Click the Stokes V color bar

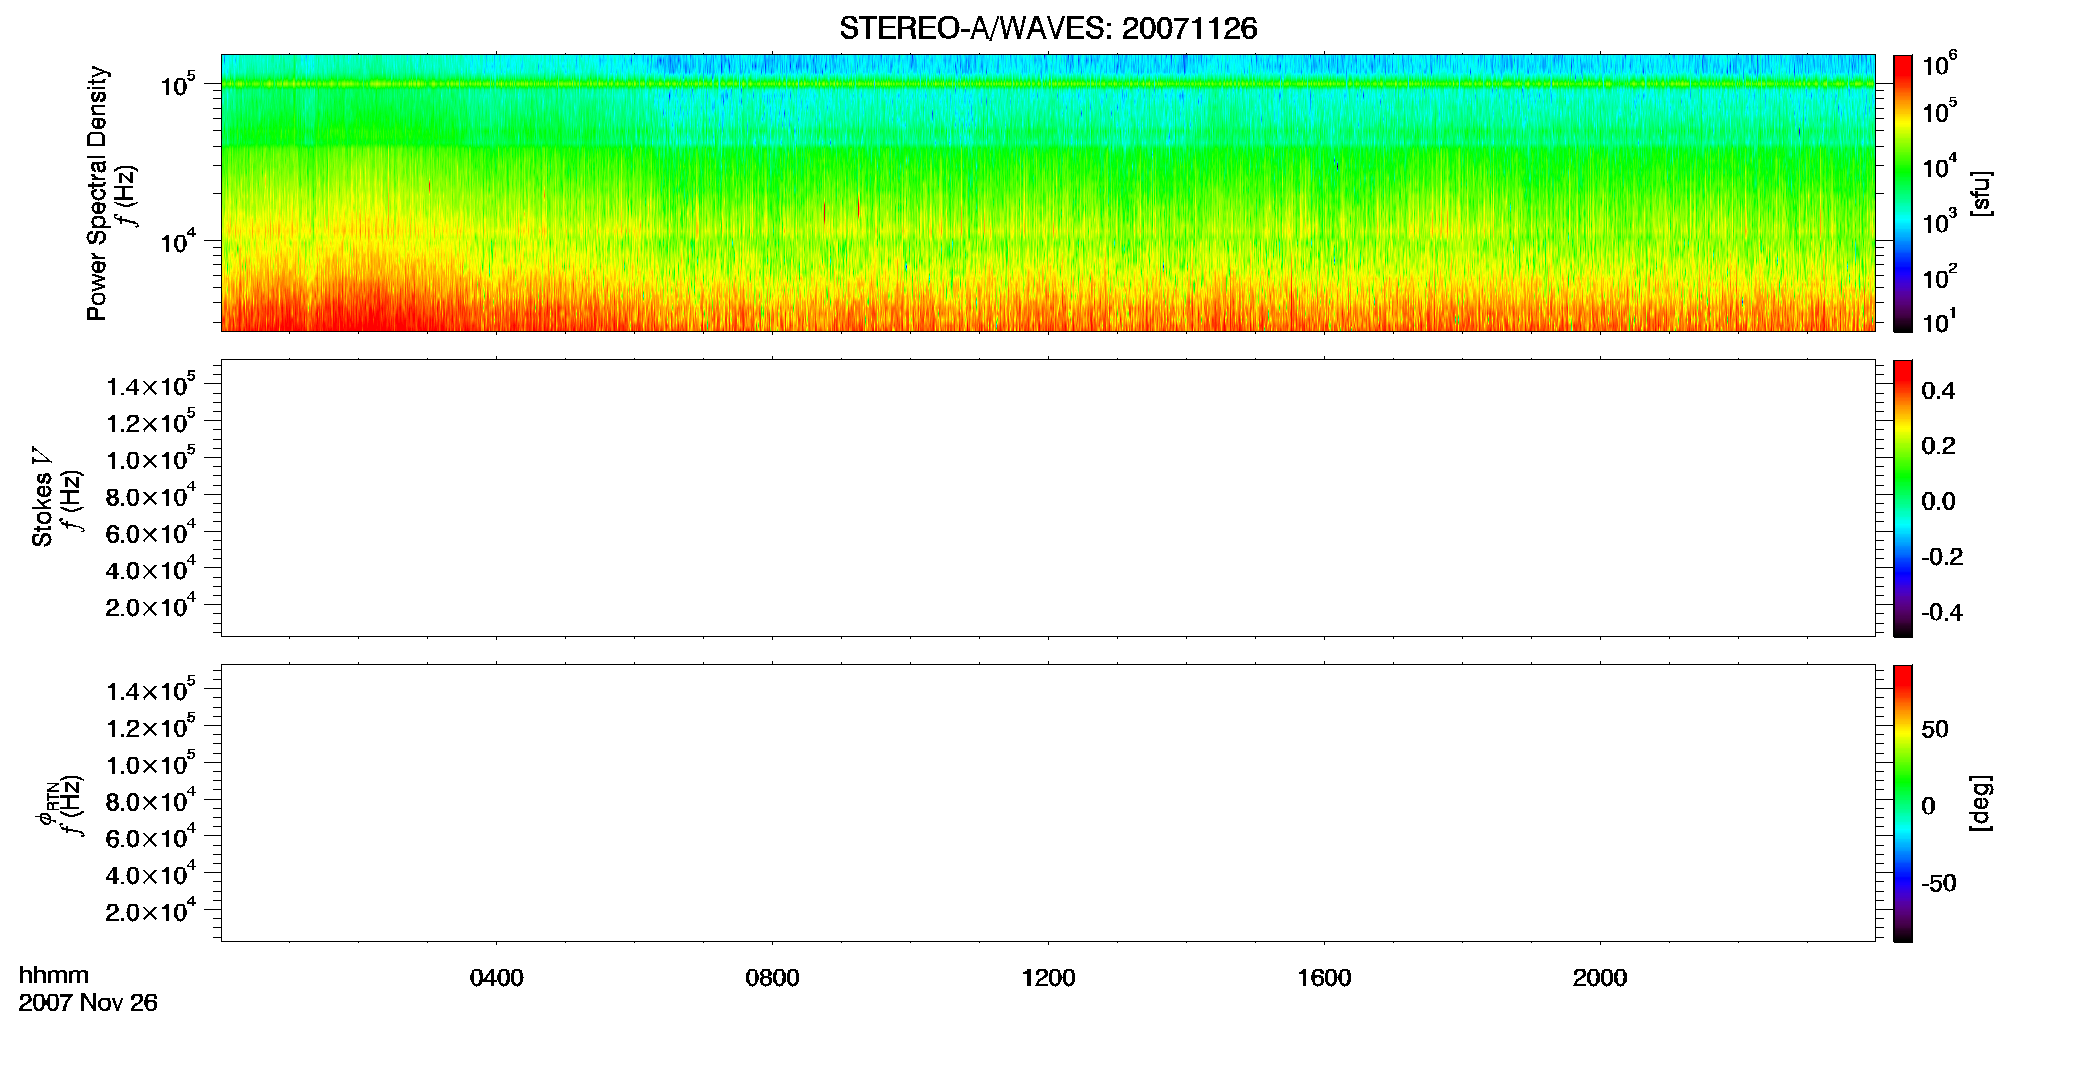click(x=1903, y=498)
